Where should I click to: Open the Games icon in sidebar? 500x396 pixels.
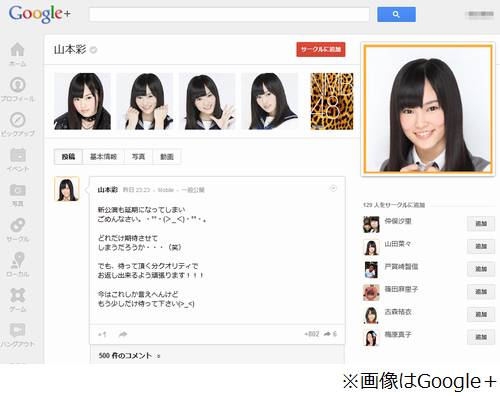[x=18, y=295]
